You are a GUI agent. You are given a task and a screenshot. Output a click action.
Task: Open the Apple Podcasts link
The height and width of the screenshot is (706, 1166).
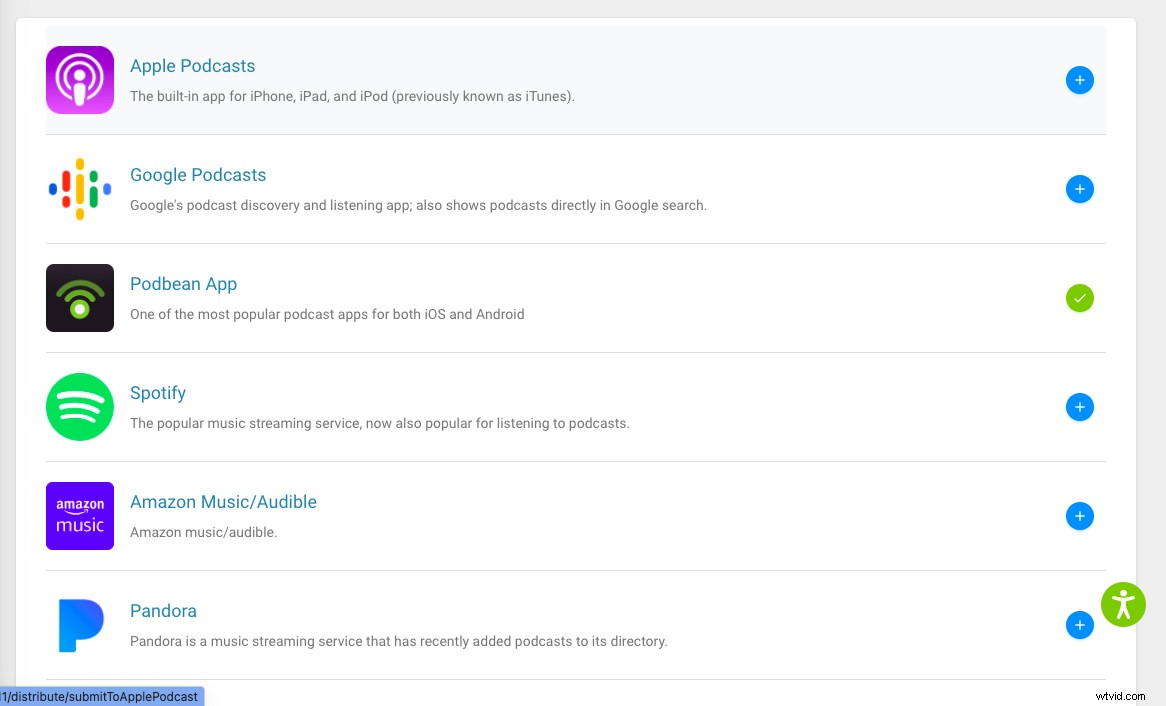192,66
